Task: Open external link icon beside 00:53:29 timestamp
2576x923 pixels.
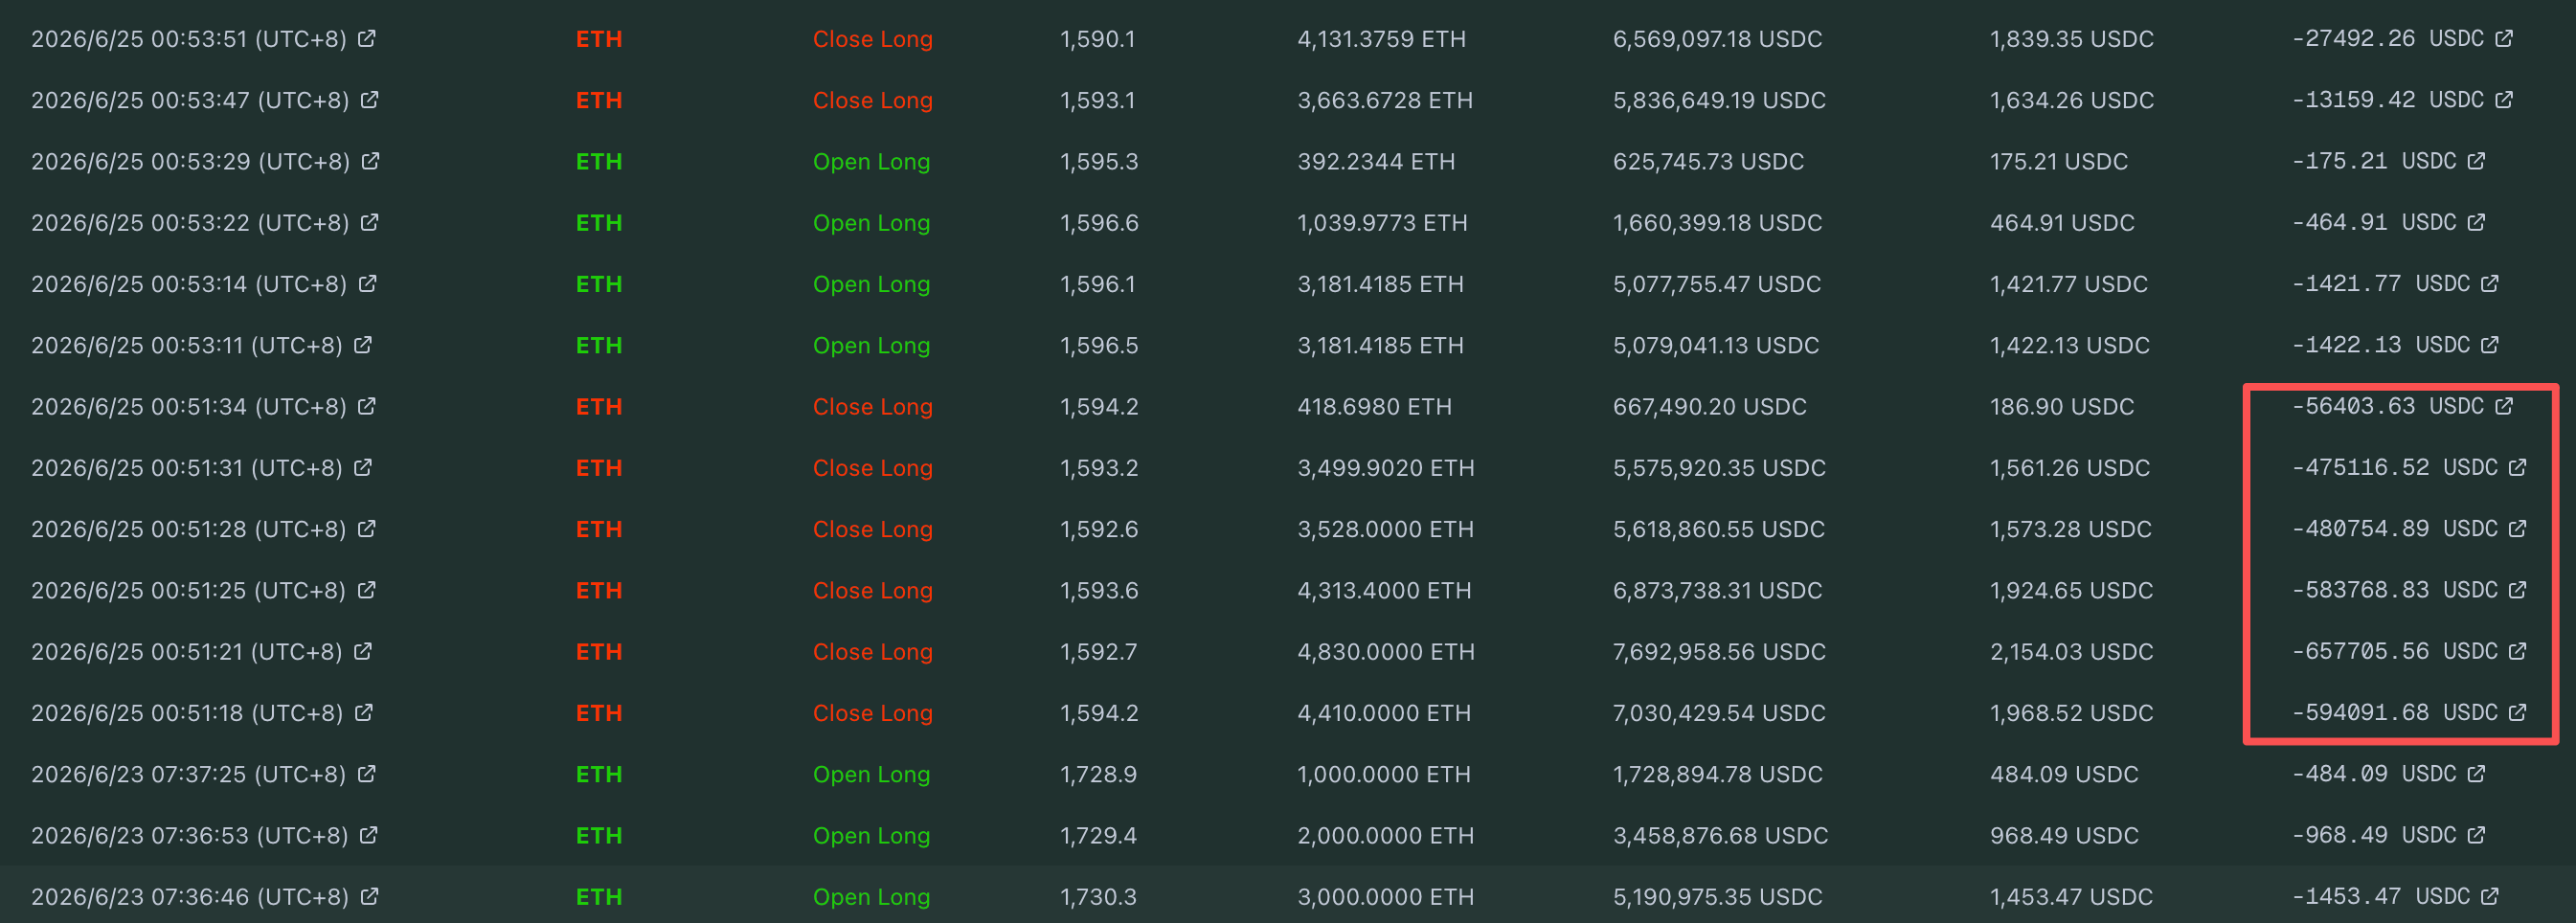Action: coord(371,161)
